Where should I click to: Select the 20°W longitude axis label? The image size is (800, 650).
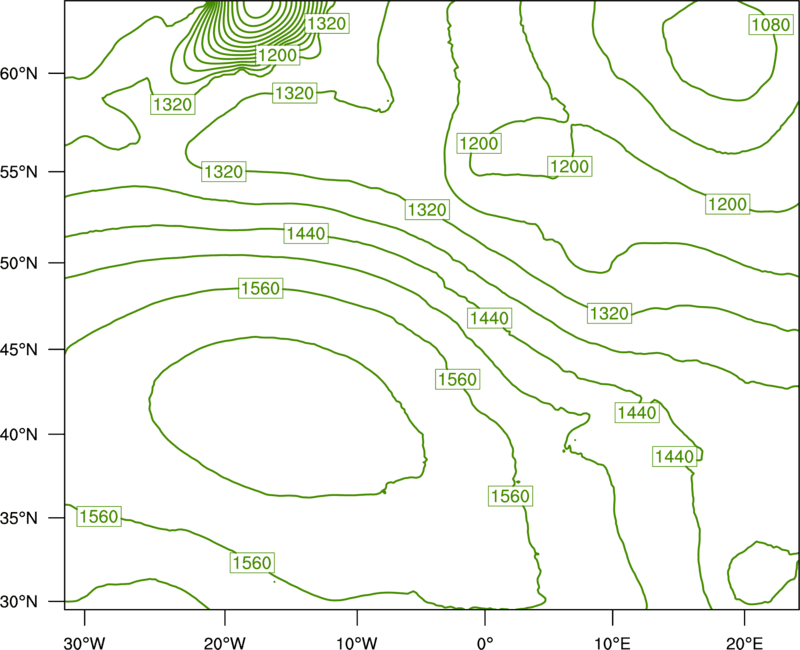[225, 643]
